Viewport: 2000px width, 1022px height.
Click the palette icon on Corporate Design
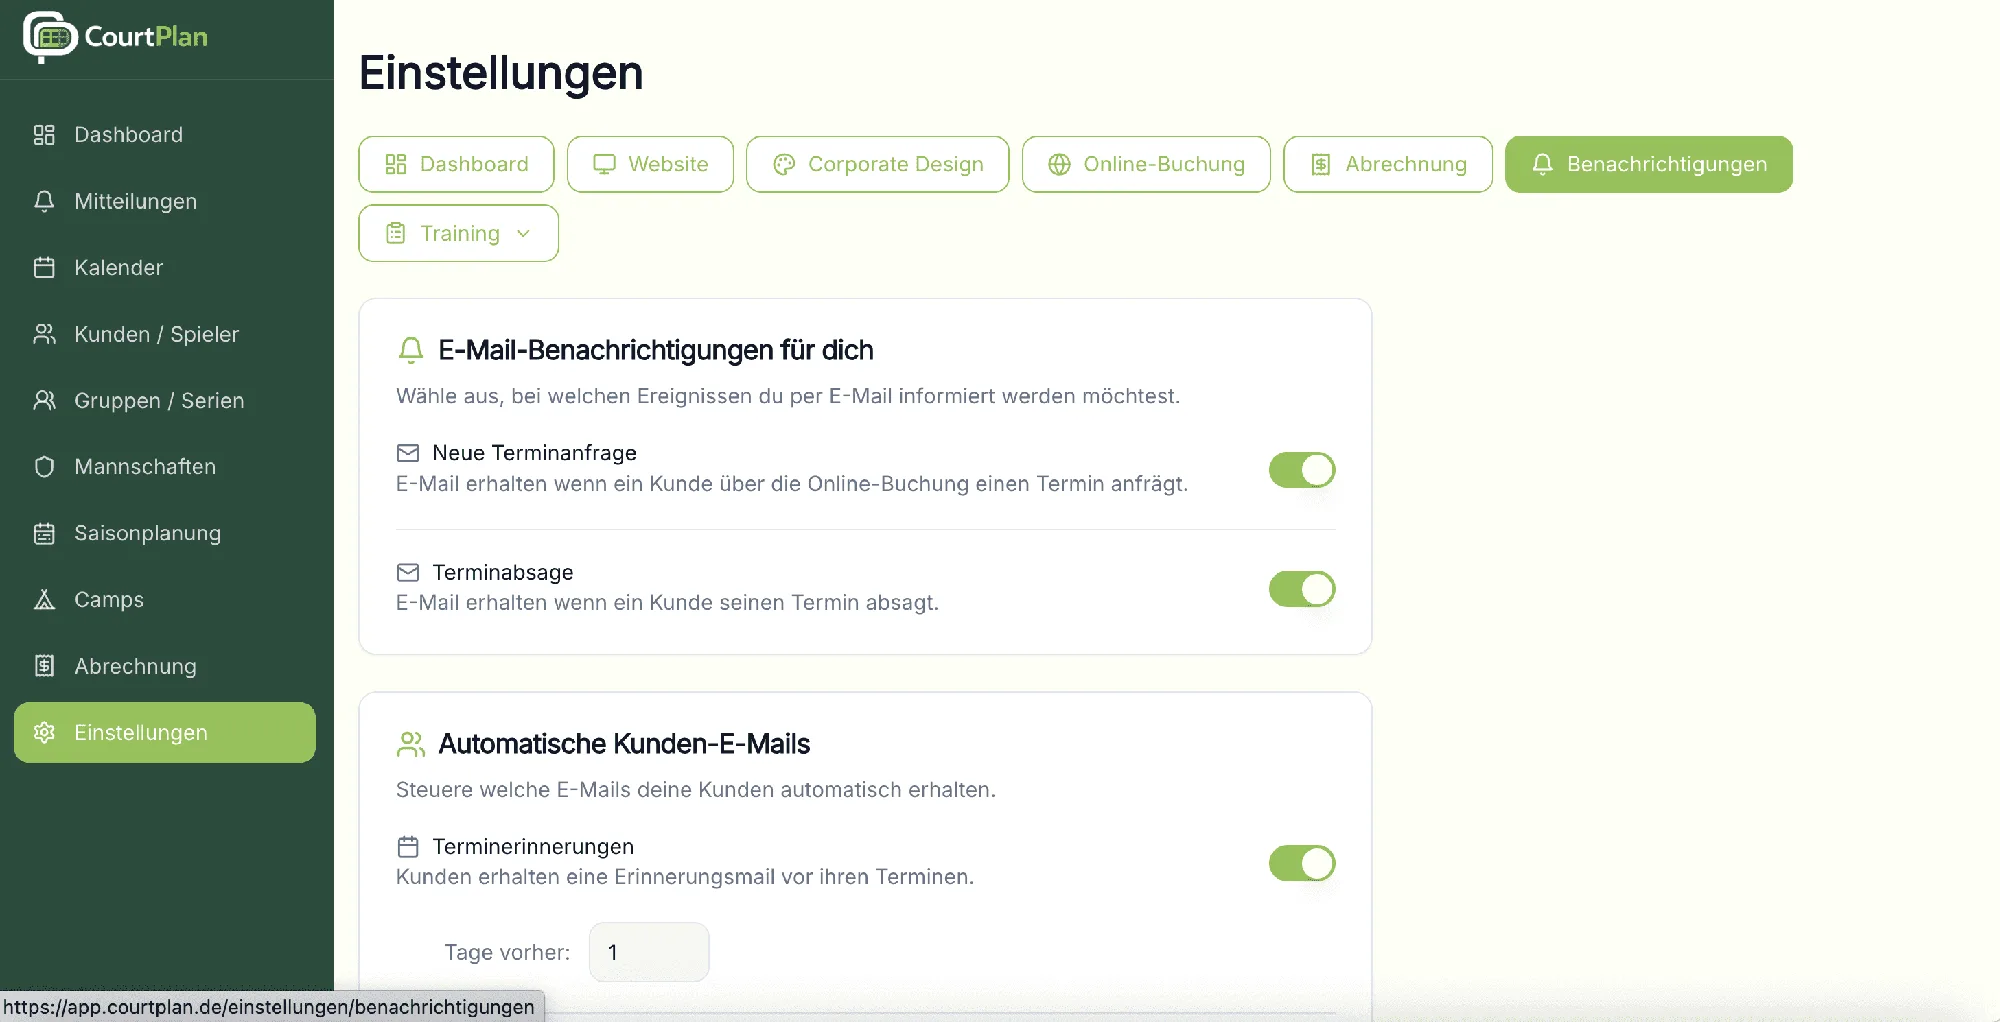click(x=784, y=164)
